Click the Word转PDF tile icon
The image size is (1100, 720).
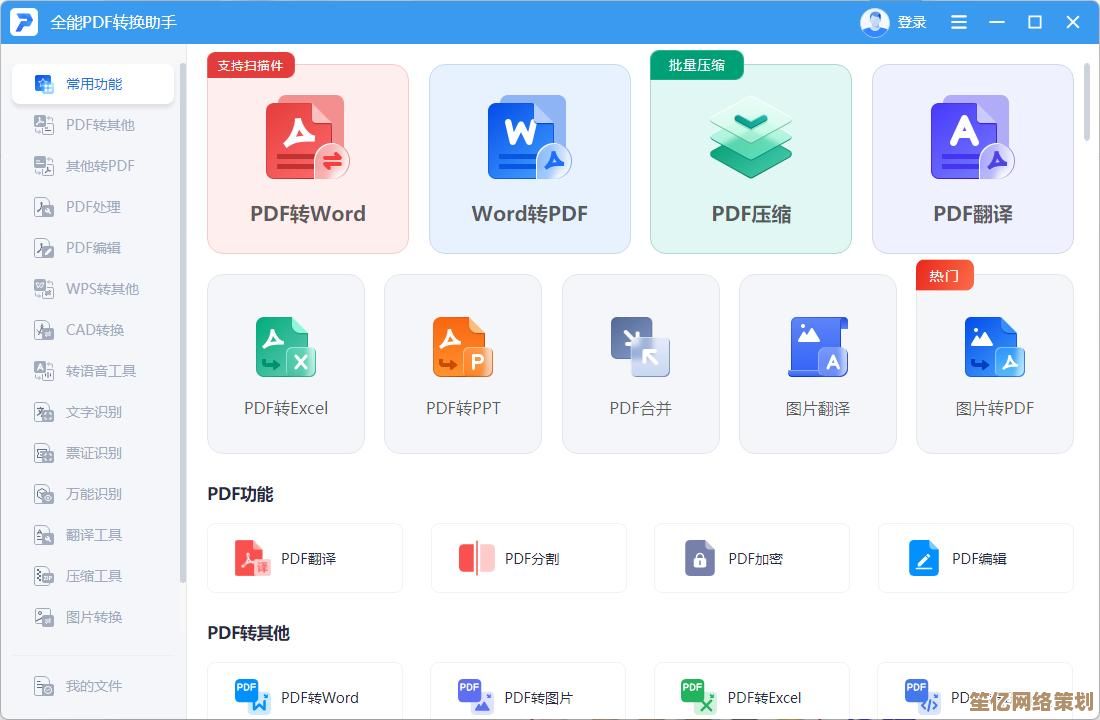tap(529, 139)
